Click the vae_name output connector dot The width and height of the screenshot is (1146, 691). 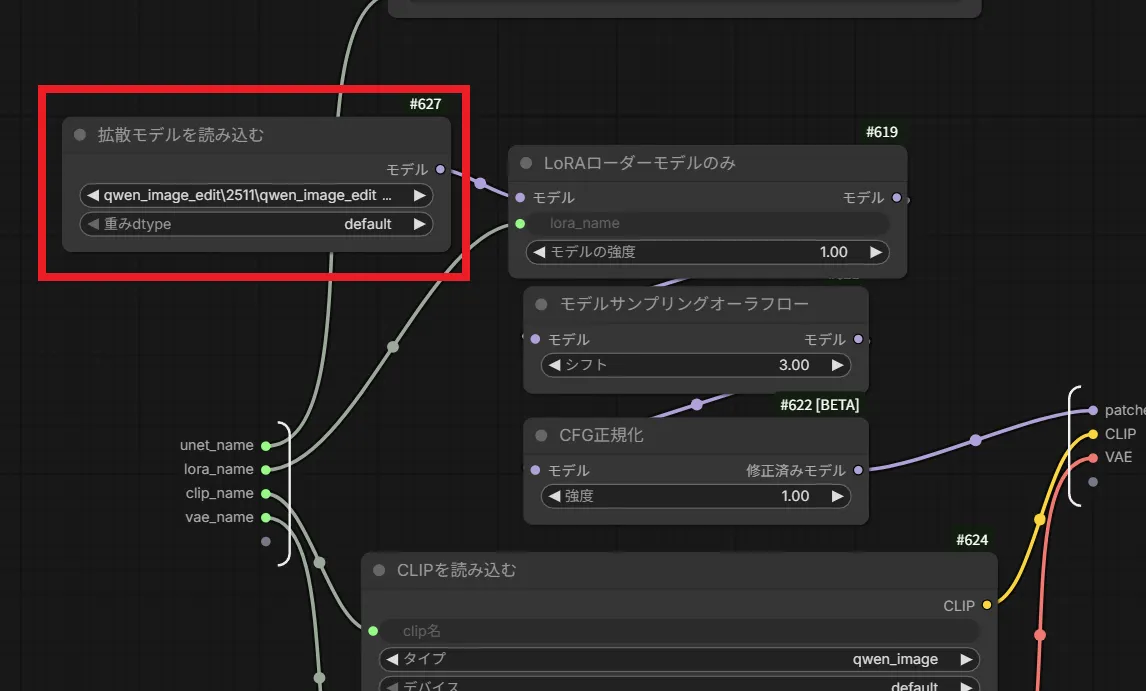click(x=265, y=517)
